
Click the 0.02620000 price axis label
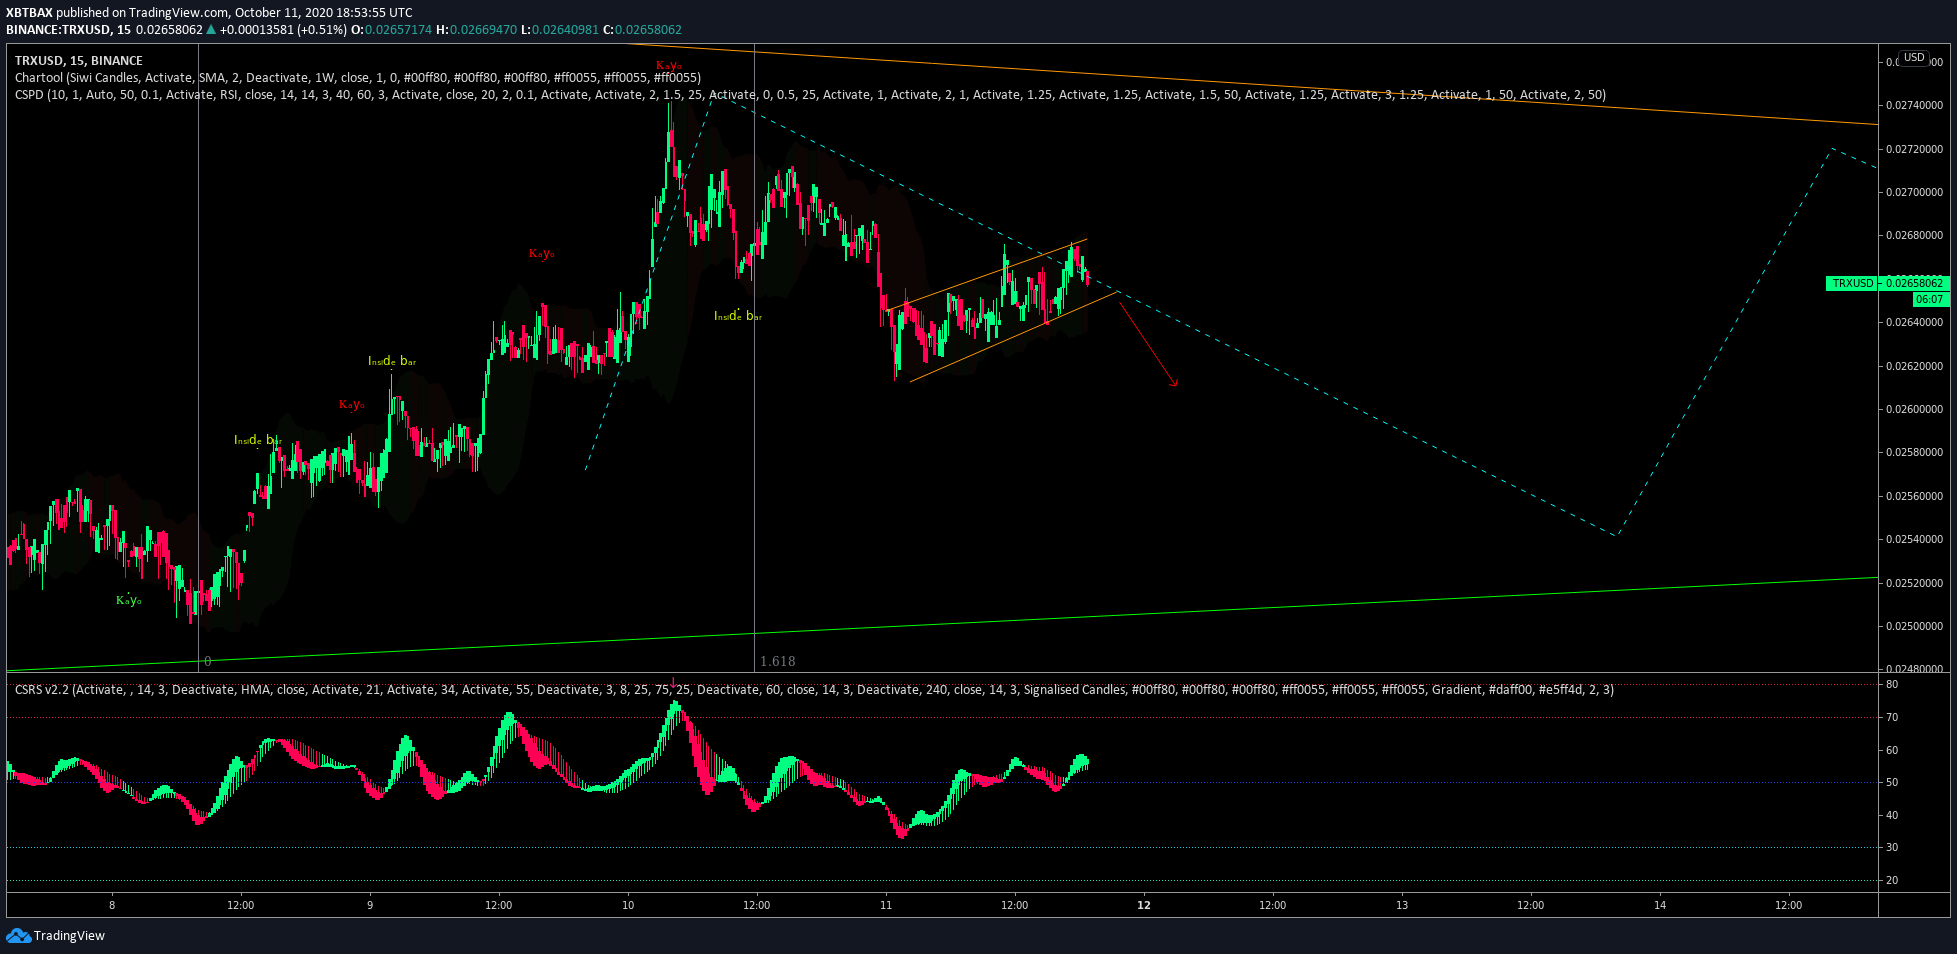[x=1914, y=366]
